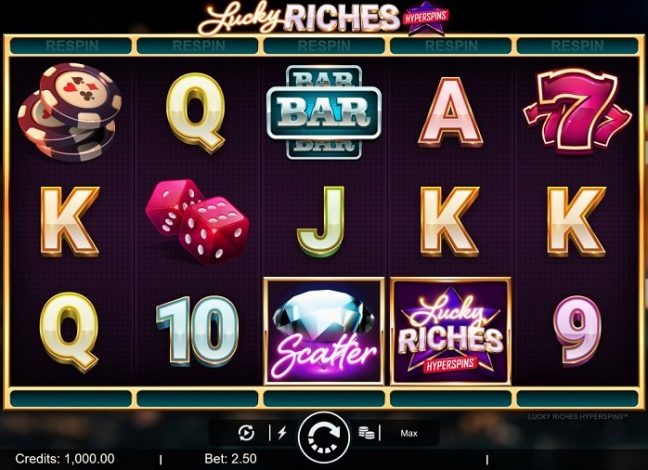648x470 pixels.
Task: Open the autoplay spin icon
Action: pos(247,433)
